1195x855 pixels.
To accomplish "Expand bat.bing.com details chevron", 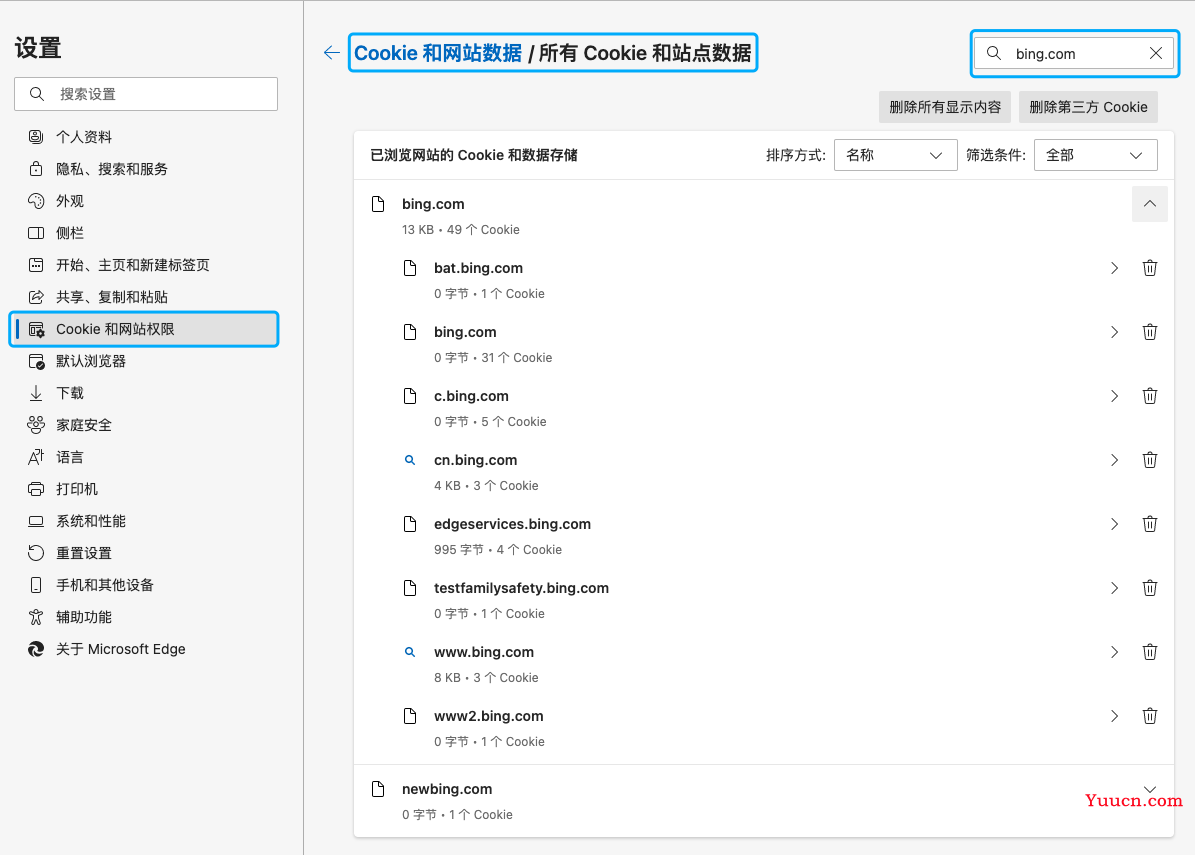I will click(x=1114, y=268).
